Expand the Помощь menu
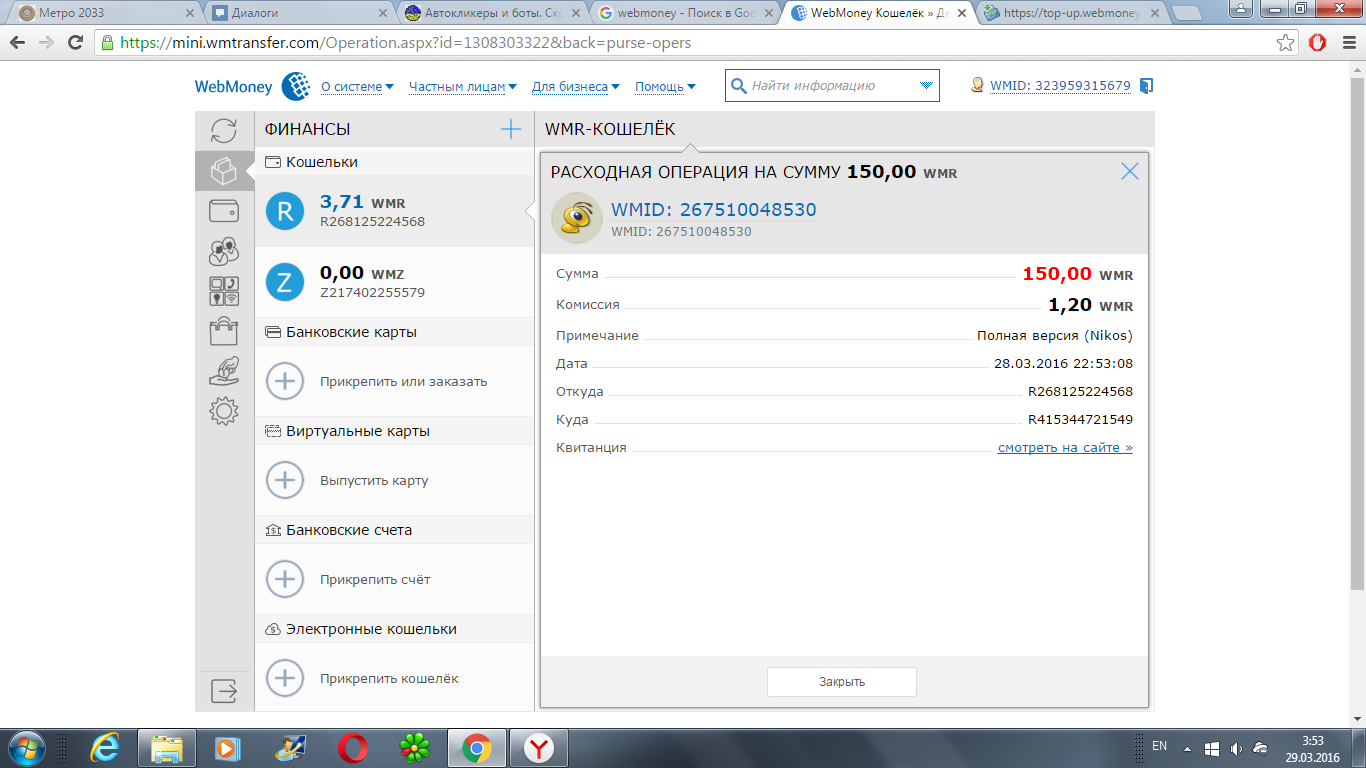 pos(665,87)
